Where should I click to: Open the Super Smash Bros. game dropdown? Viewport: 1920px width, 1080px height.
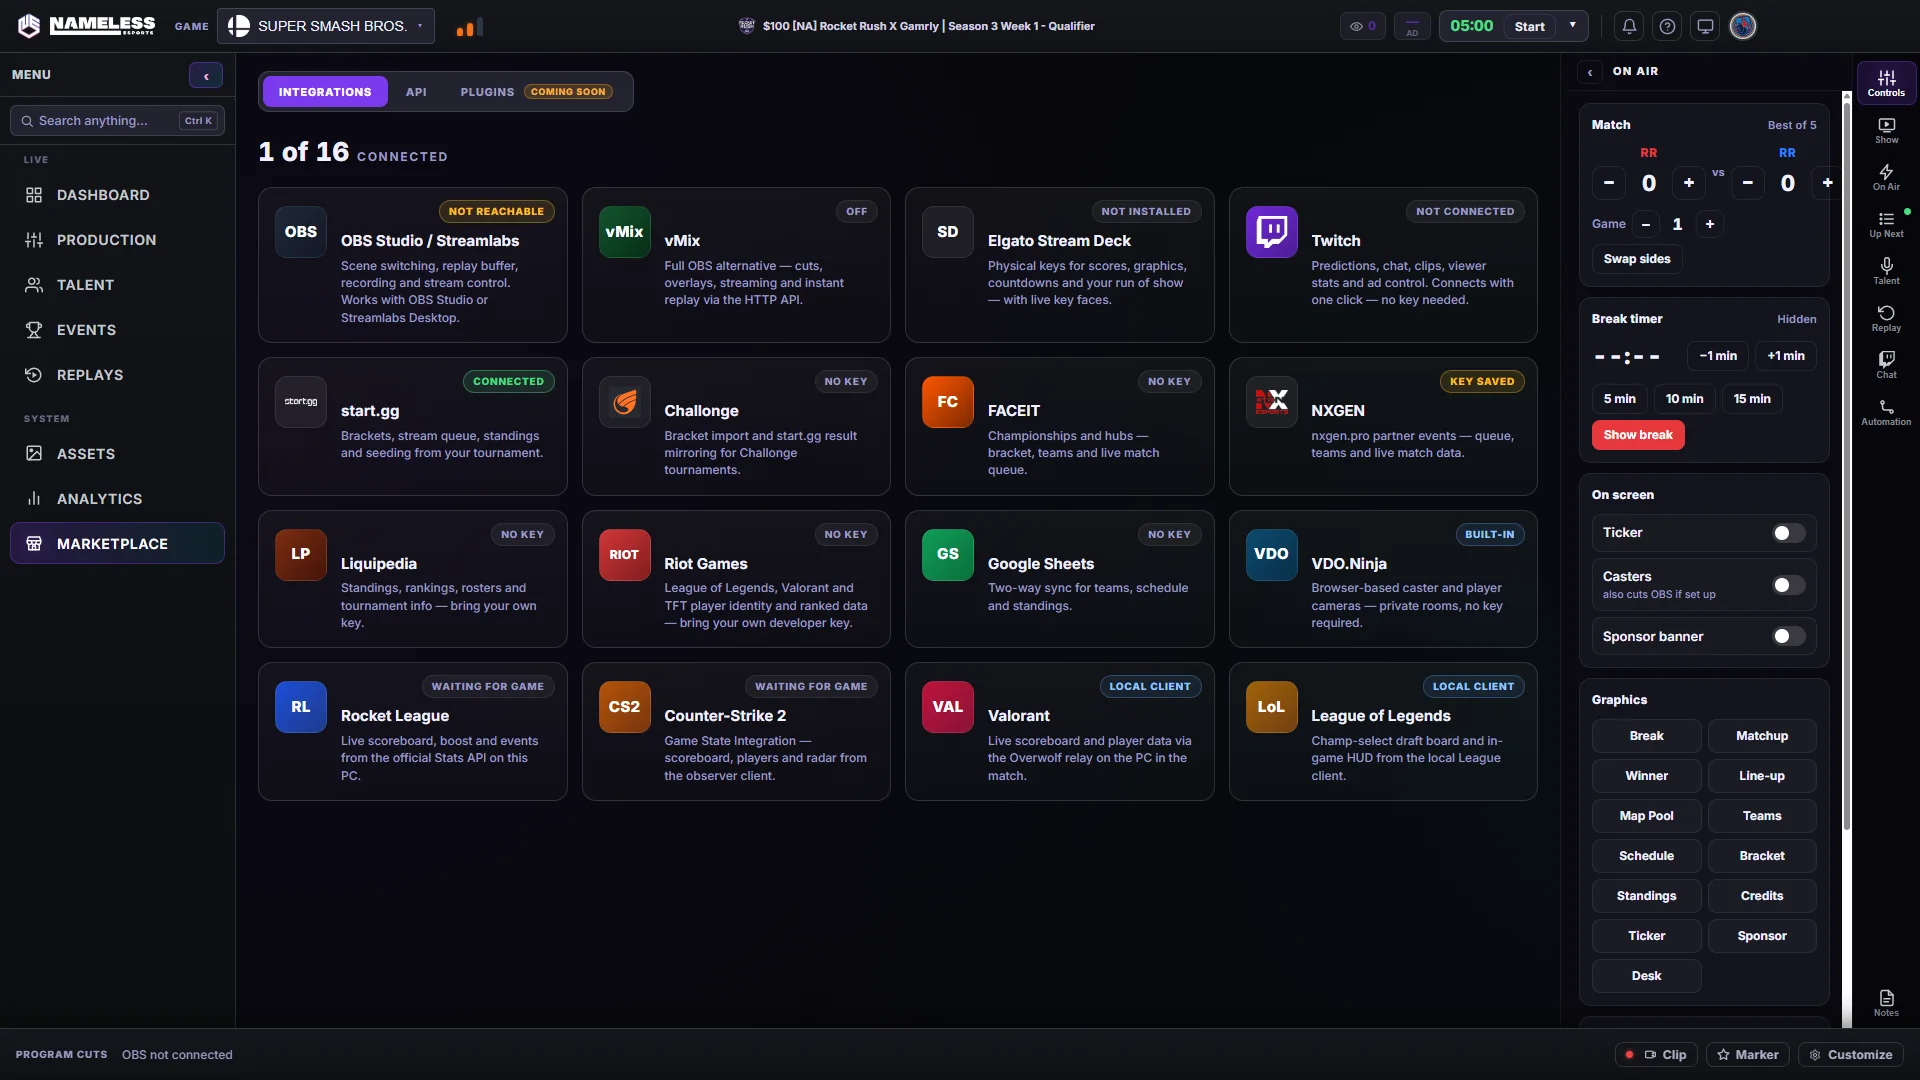coord(326,26)
